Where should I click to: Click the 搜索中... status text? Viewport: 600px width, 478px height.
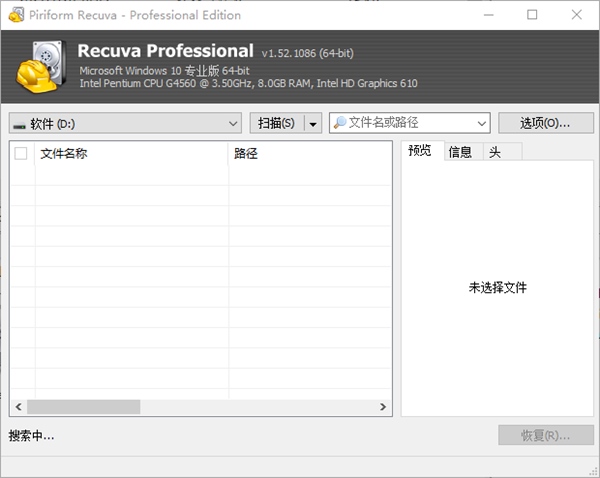[31, 436]
